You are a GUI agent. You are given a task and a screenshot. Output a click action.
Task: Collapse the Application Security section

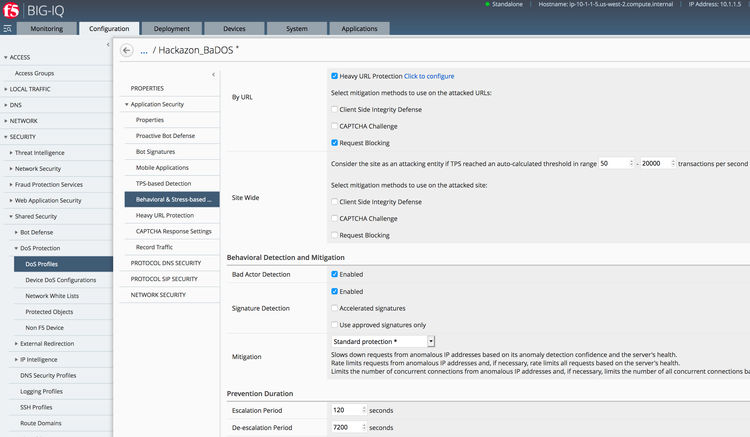(127, 104)
